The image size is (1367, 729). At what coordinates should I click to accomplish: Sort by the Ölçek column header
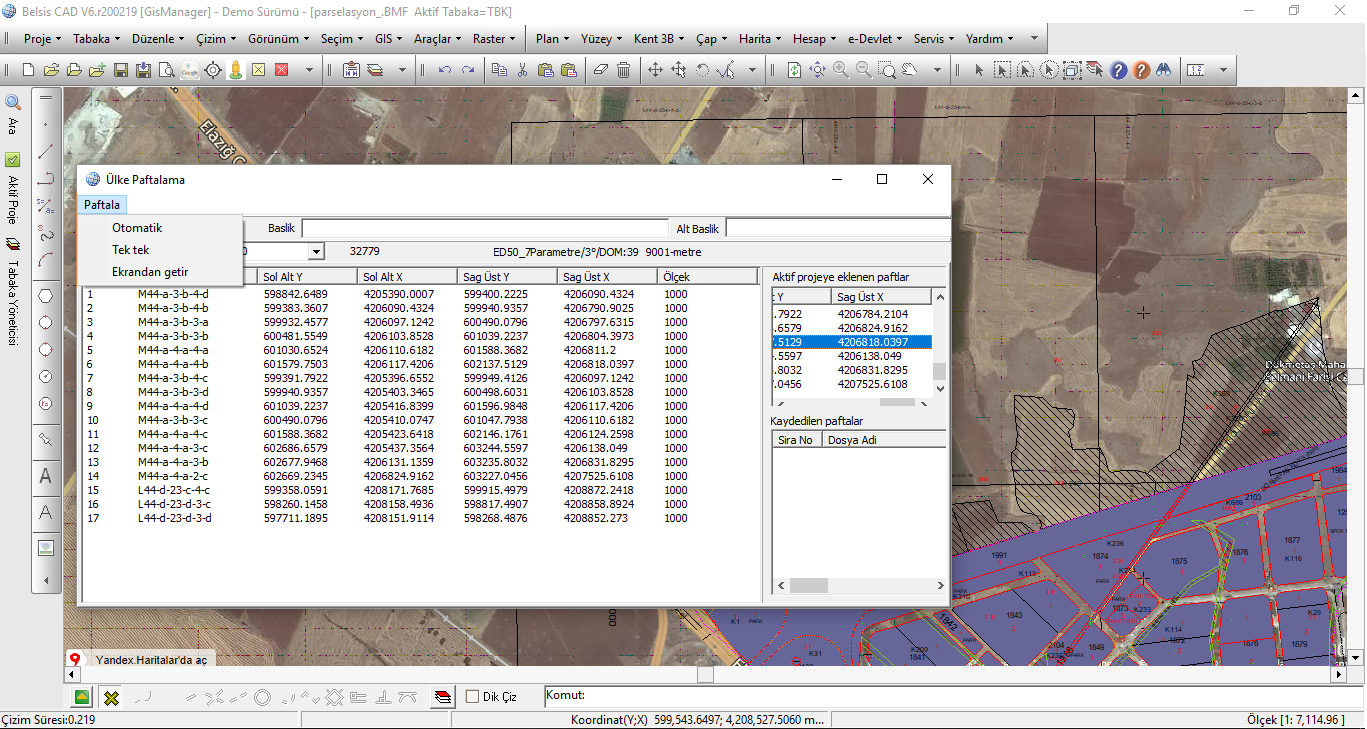click(x=708, y=277)
